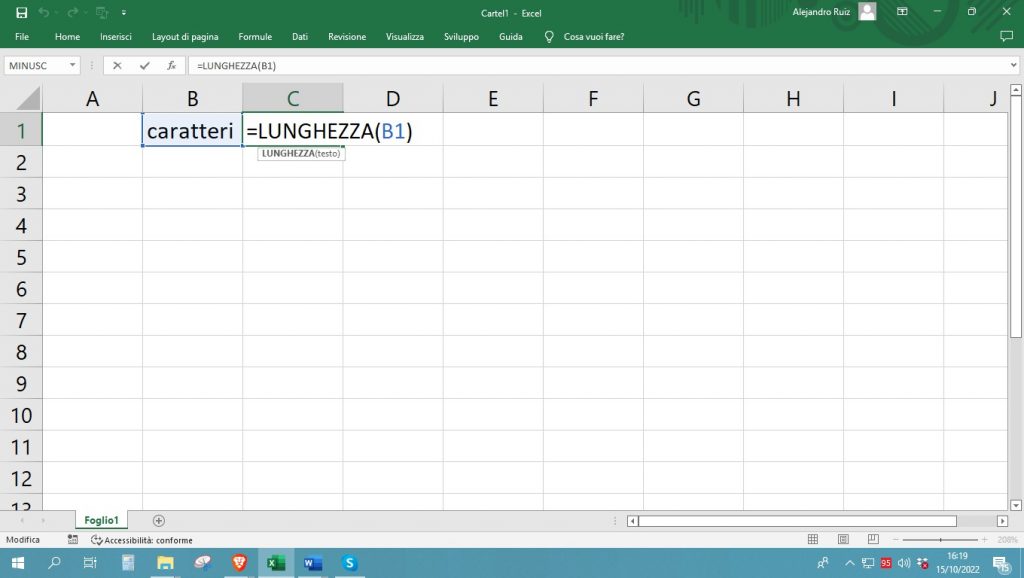Open the Formule ribbon tab
This screenshot has width=1024, height=578.
pyautogui.click(x=255, y=37)
